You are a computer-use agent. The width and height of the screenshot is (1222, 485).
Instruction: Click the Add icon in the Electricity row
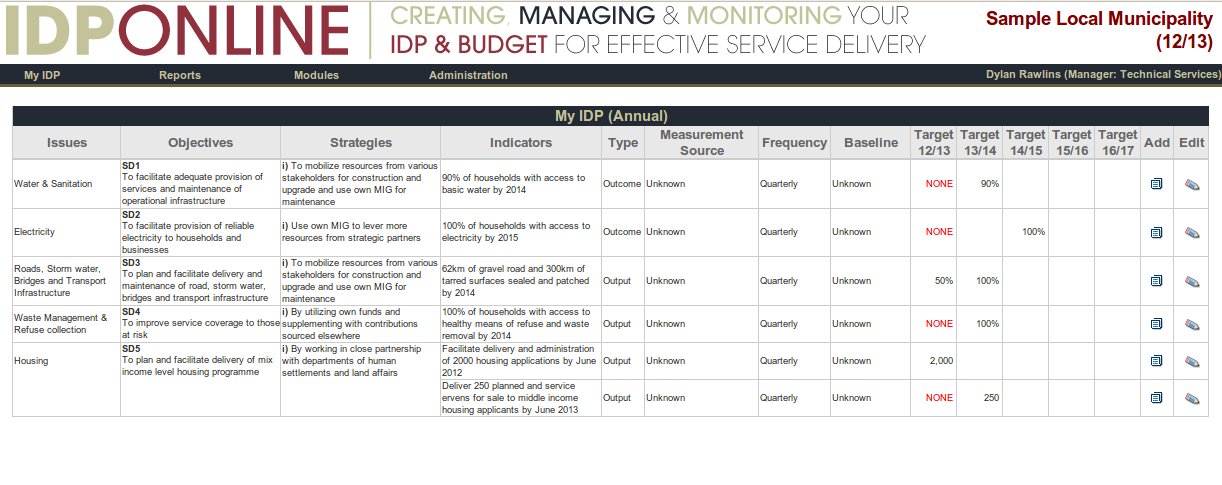(x=1156, y=232)
